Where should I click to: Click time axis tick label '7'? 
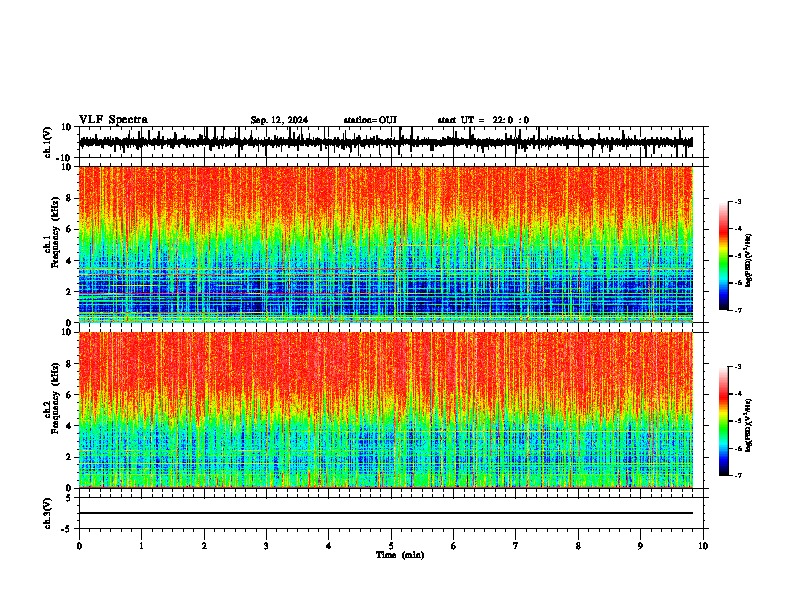point(516,546)
